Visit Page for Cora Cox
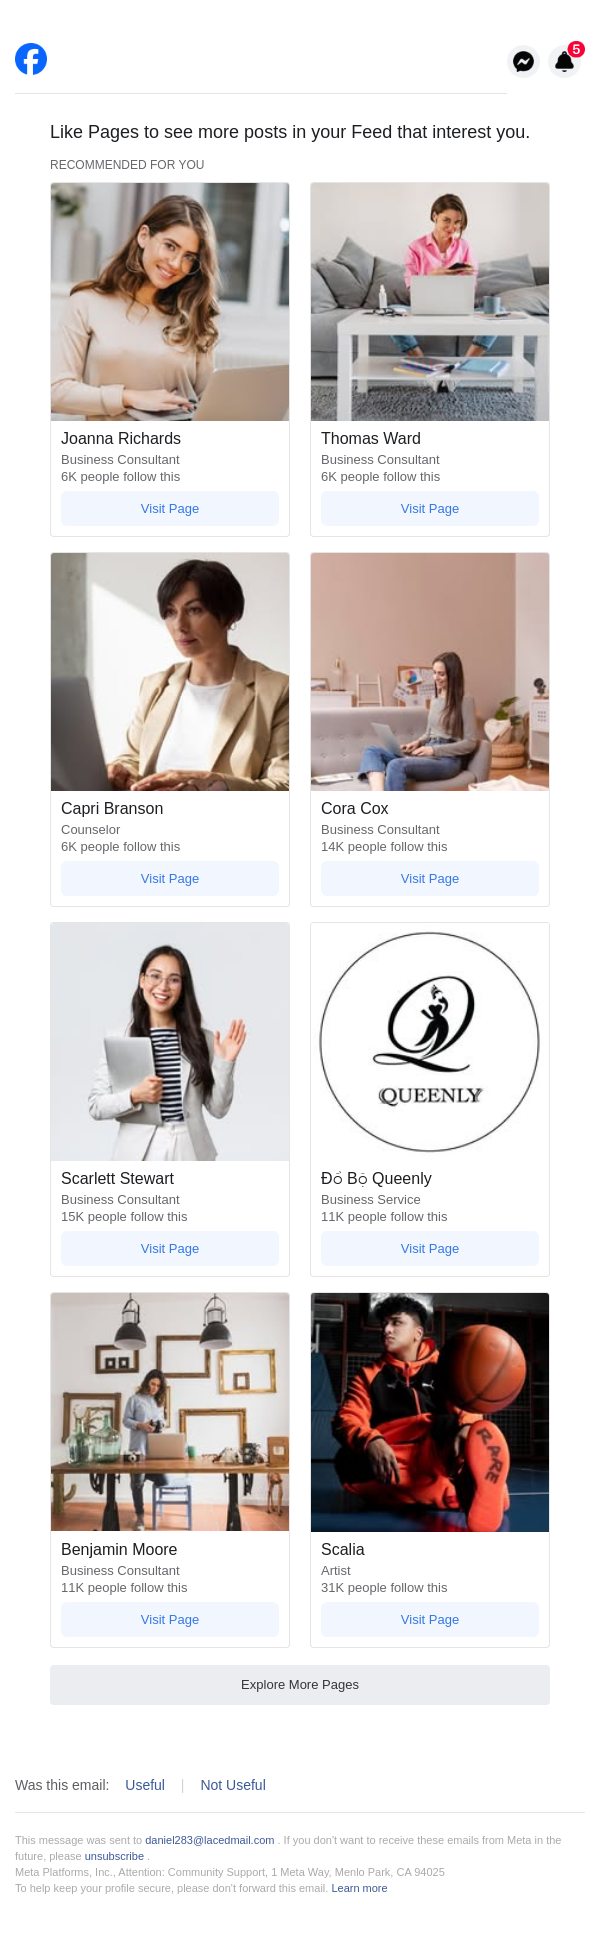 (x=430, y=879)
